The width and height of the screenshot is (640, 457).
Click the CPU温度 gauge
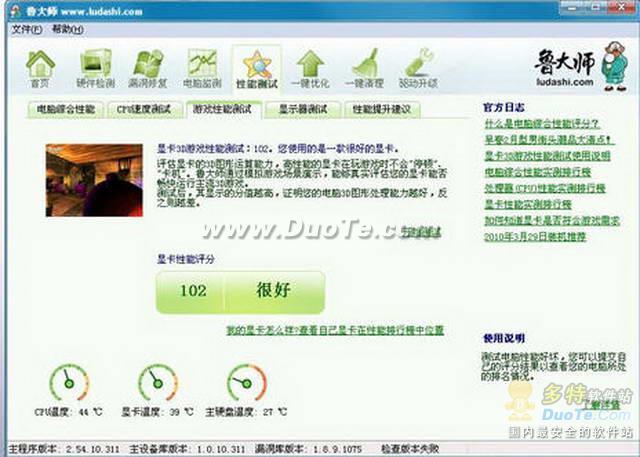point(69,384)
